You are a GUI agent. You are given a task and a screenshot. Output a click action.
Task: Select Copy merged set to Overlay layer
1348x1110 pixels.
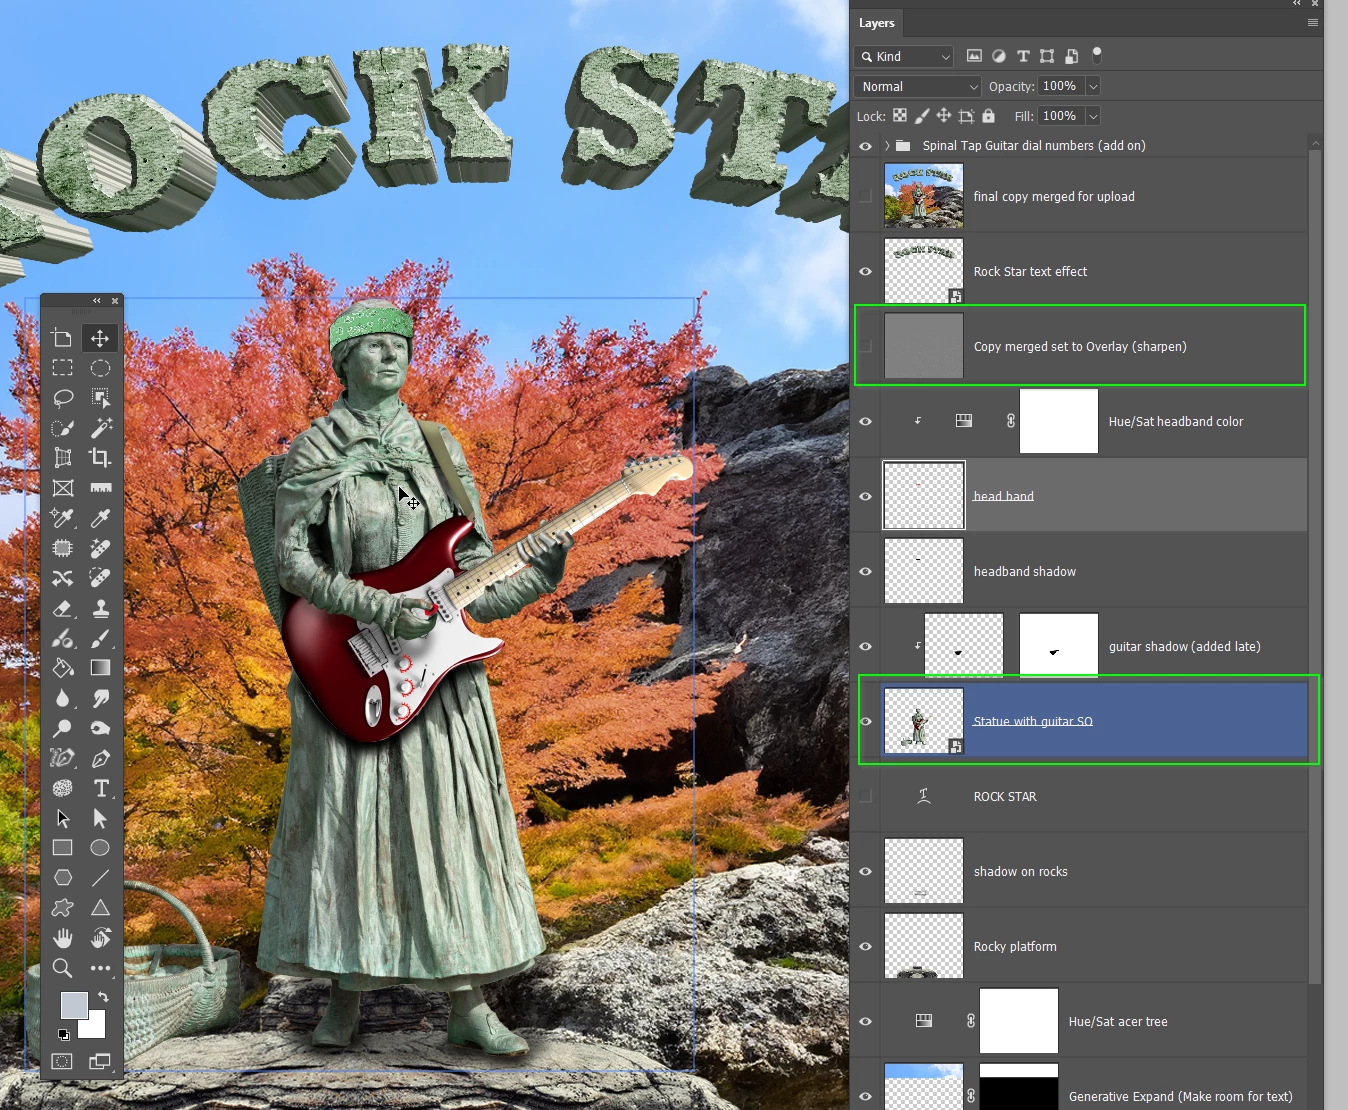tap(1094, 346)
